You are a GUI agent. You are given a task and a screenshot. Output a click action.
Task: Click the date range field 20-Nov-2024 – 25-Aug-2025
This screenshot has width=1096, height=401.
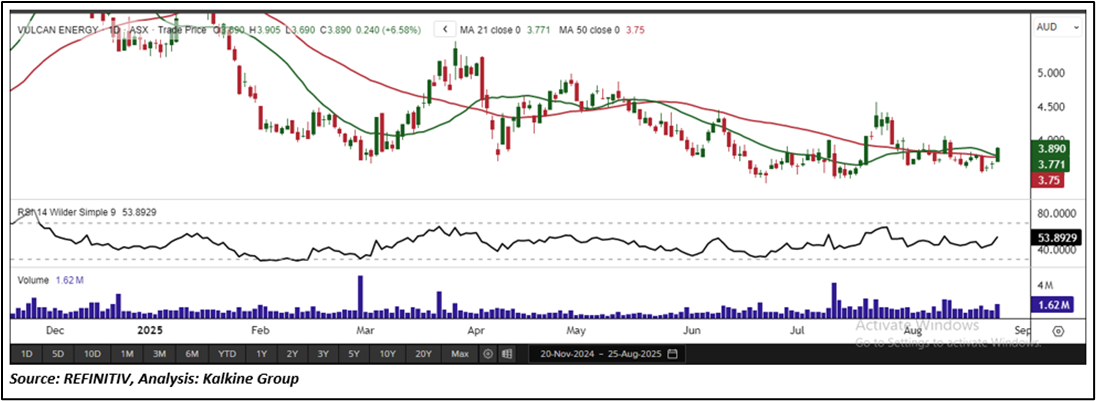607,353
